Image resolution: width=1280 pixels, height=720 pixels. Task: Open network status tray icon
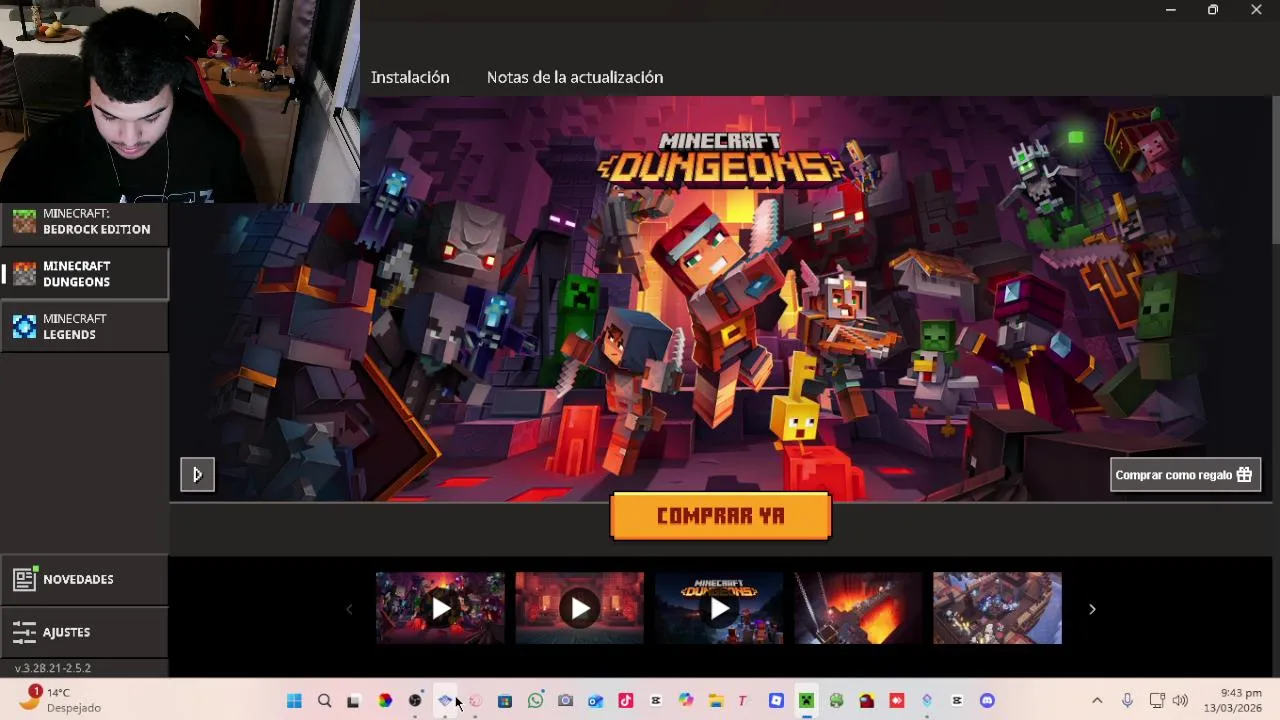coord(1157,701)
